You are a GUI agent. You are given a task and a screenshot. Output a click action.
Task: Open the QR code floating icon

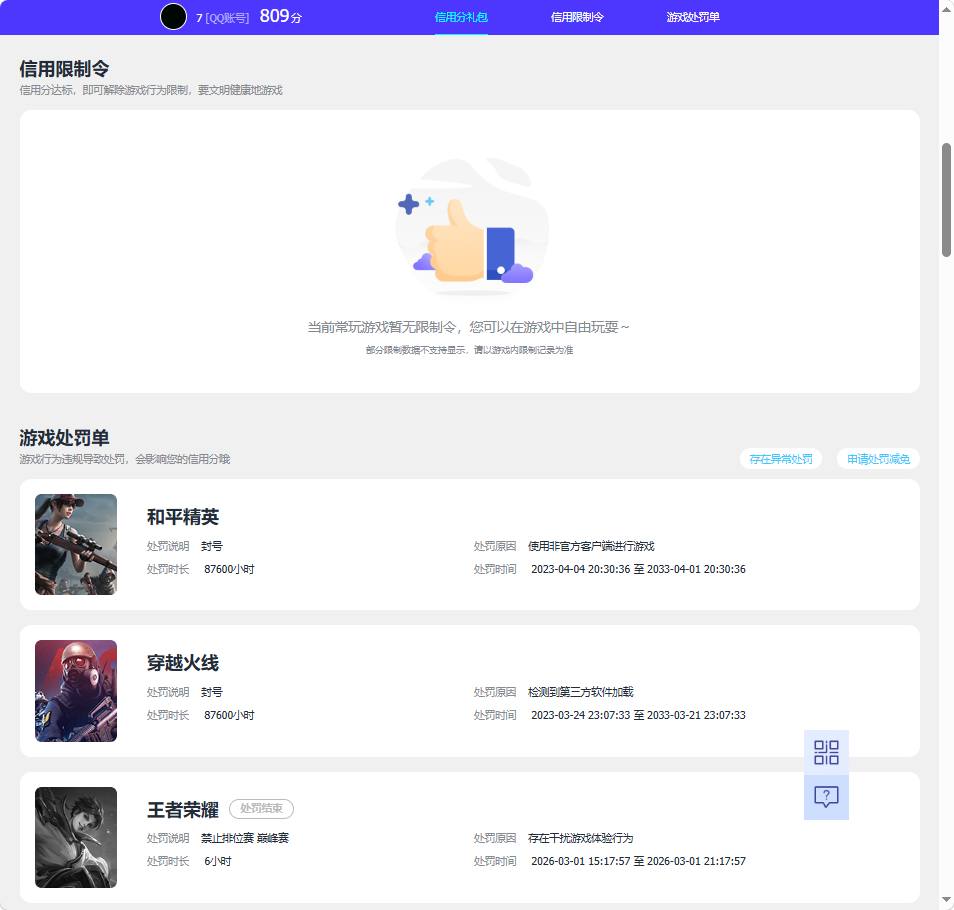pyautogui.click(x=826, y=752)
